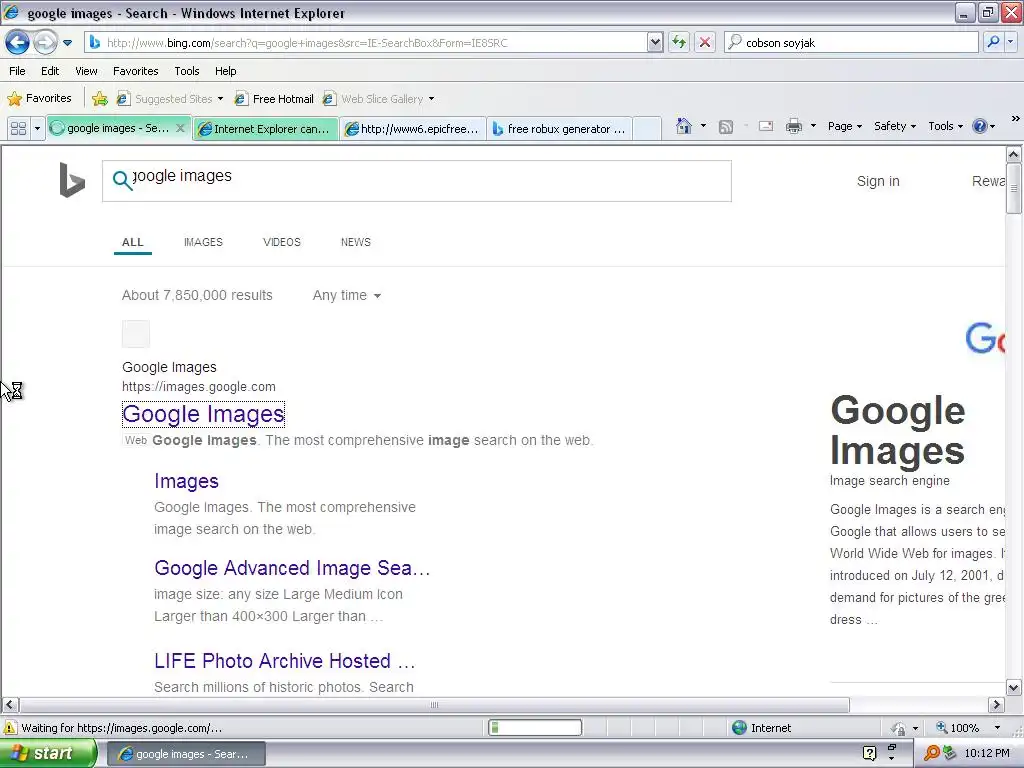Screen dimensions: 1024x768
Task: Click the Read Mail icon
Action: pyautogui.click(x=766, y=126)
